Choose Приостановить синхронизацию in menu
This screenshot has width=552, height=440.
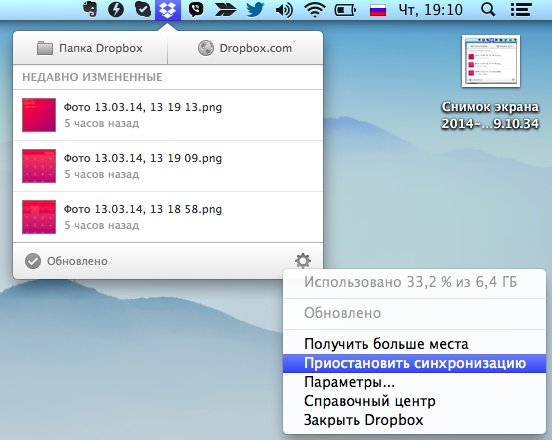tap(414, 363)
